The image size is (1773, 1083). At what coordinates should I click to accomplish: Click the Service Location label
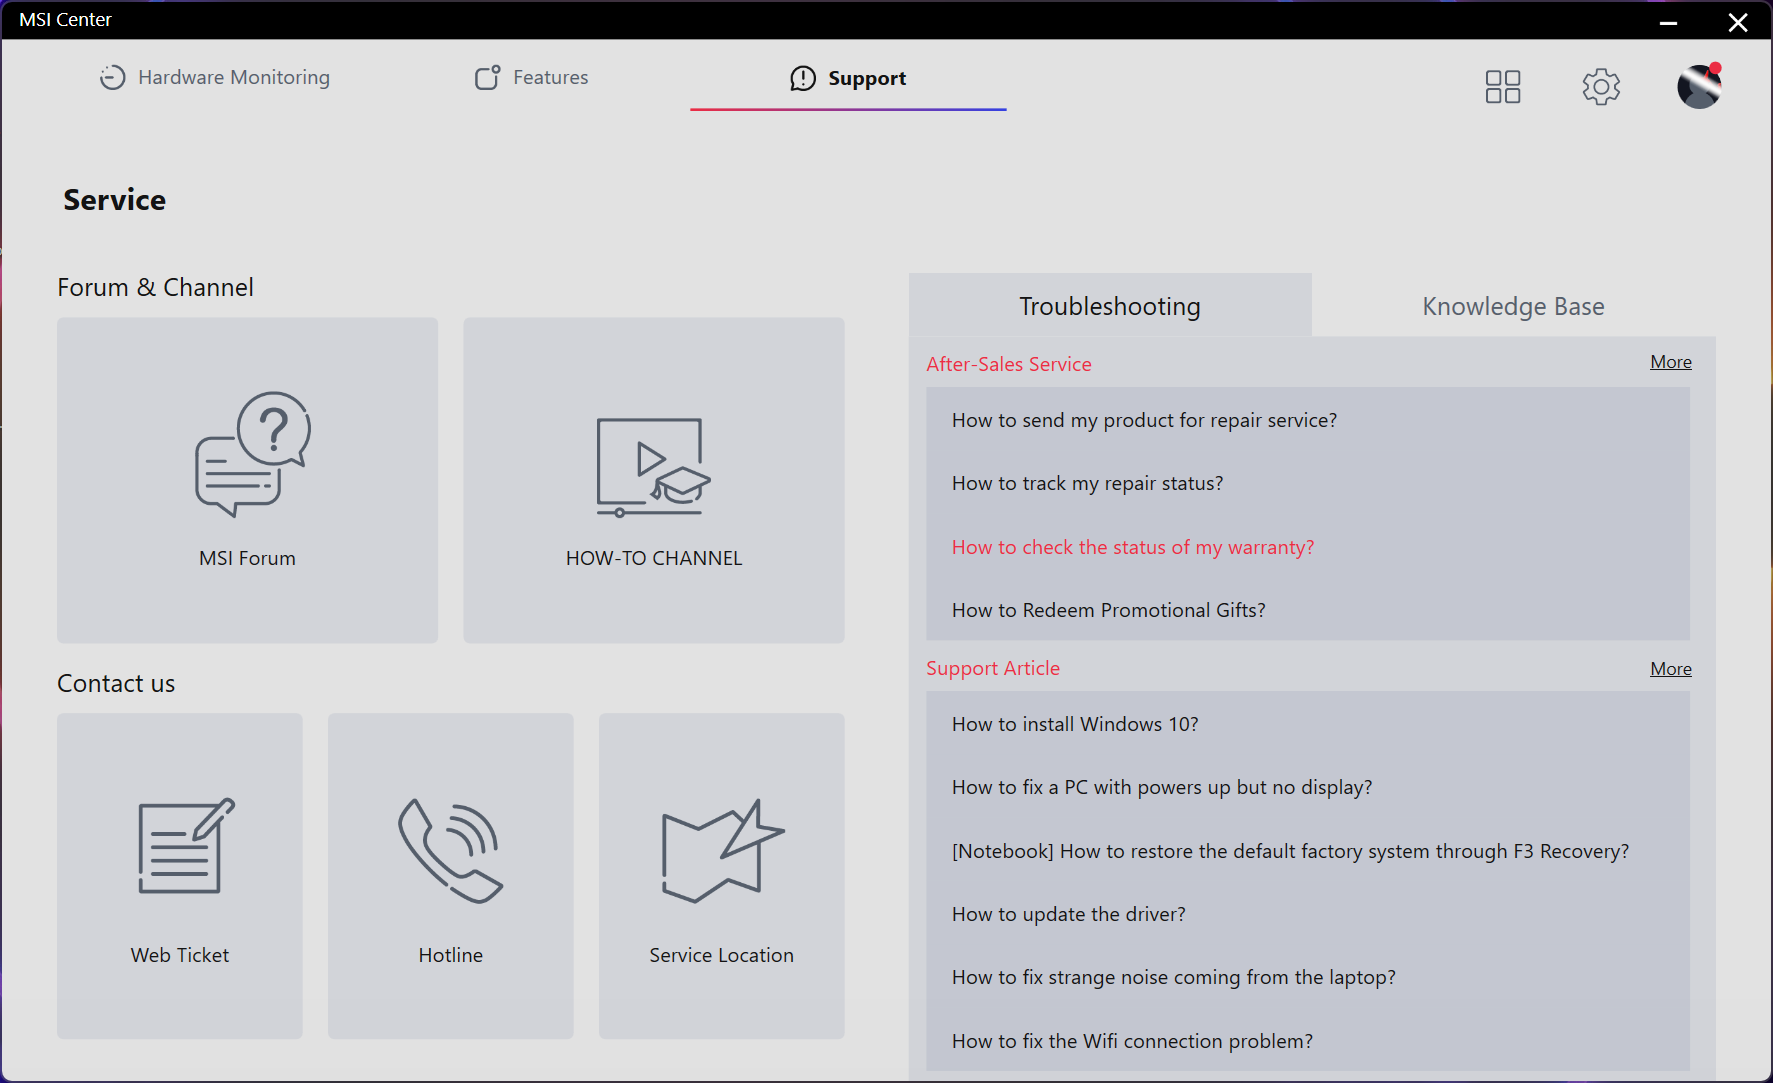pyautogui.click(x=722, y=955)
